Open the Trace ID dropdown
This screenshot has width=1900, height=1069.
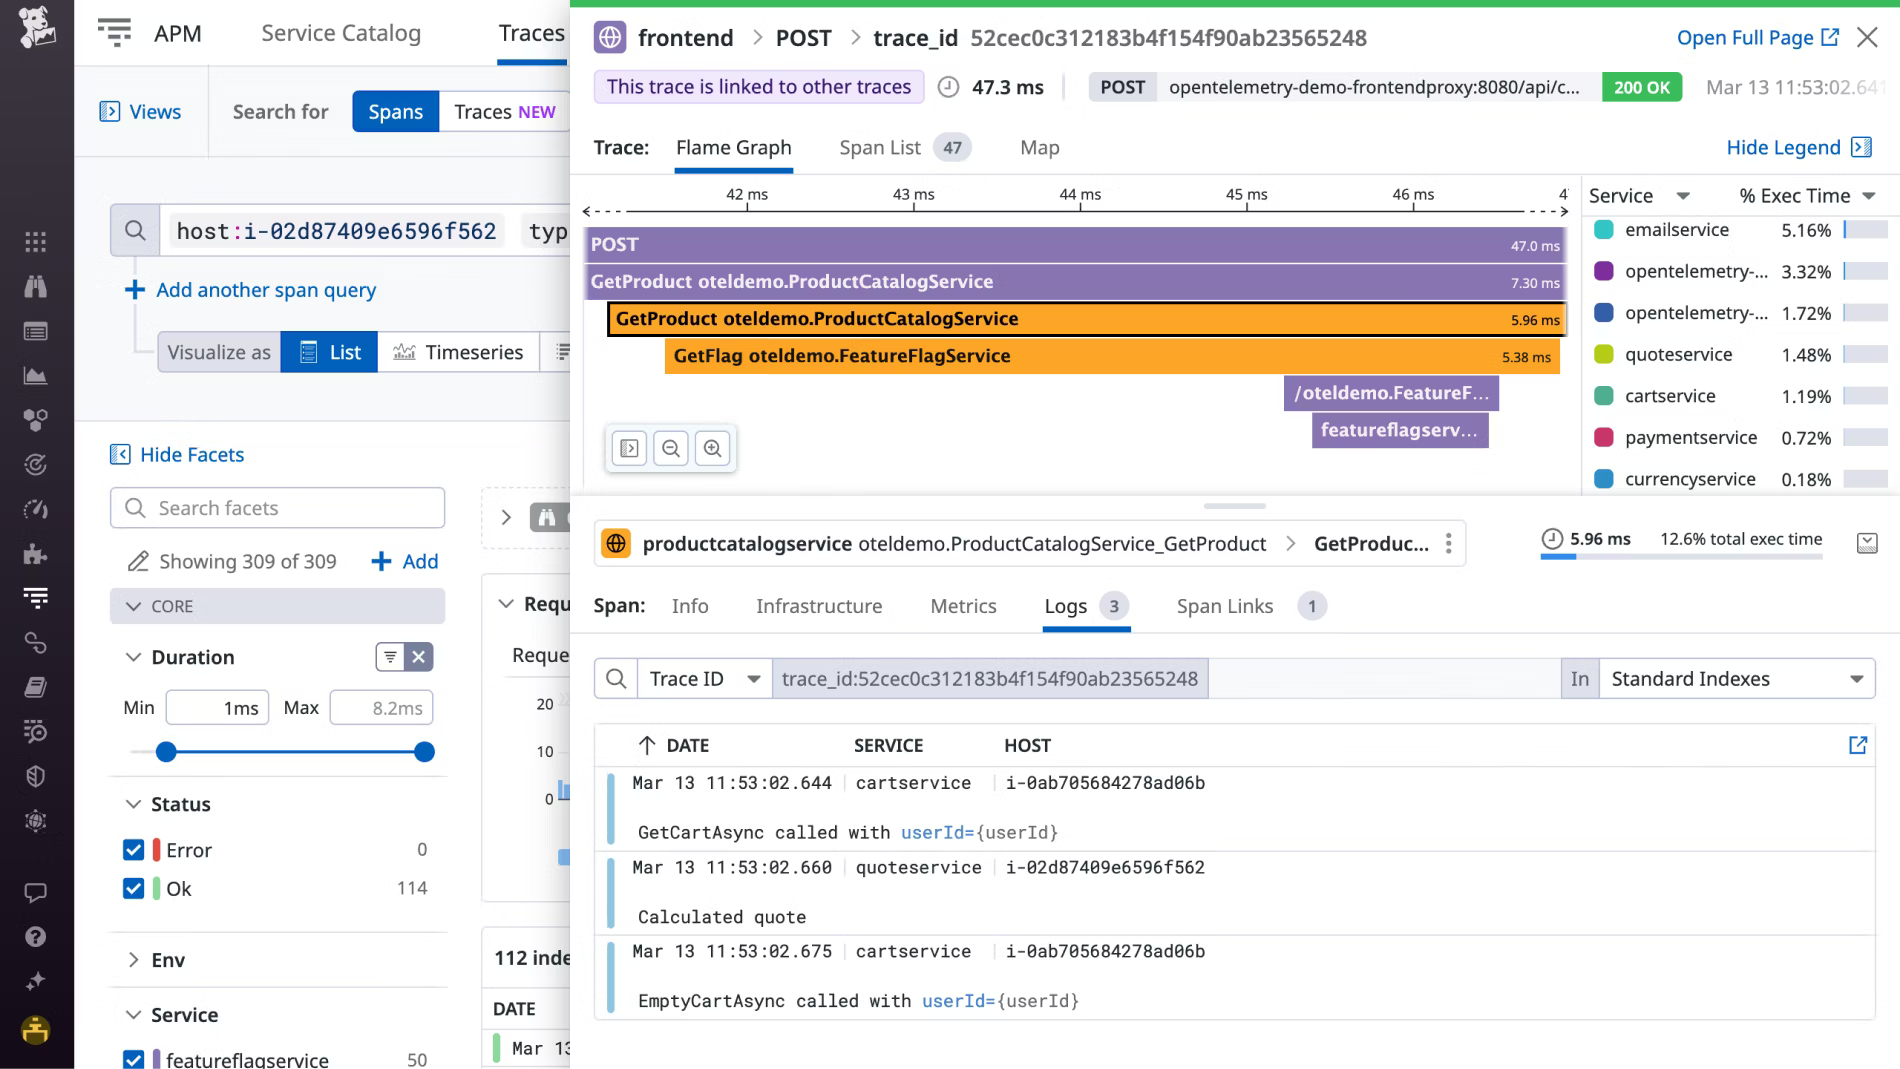[x=704, y=679]
